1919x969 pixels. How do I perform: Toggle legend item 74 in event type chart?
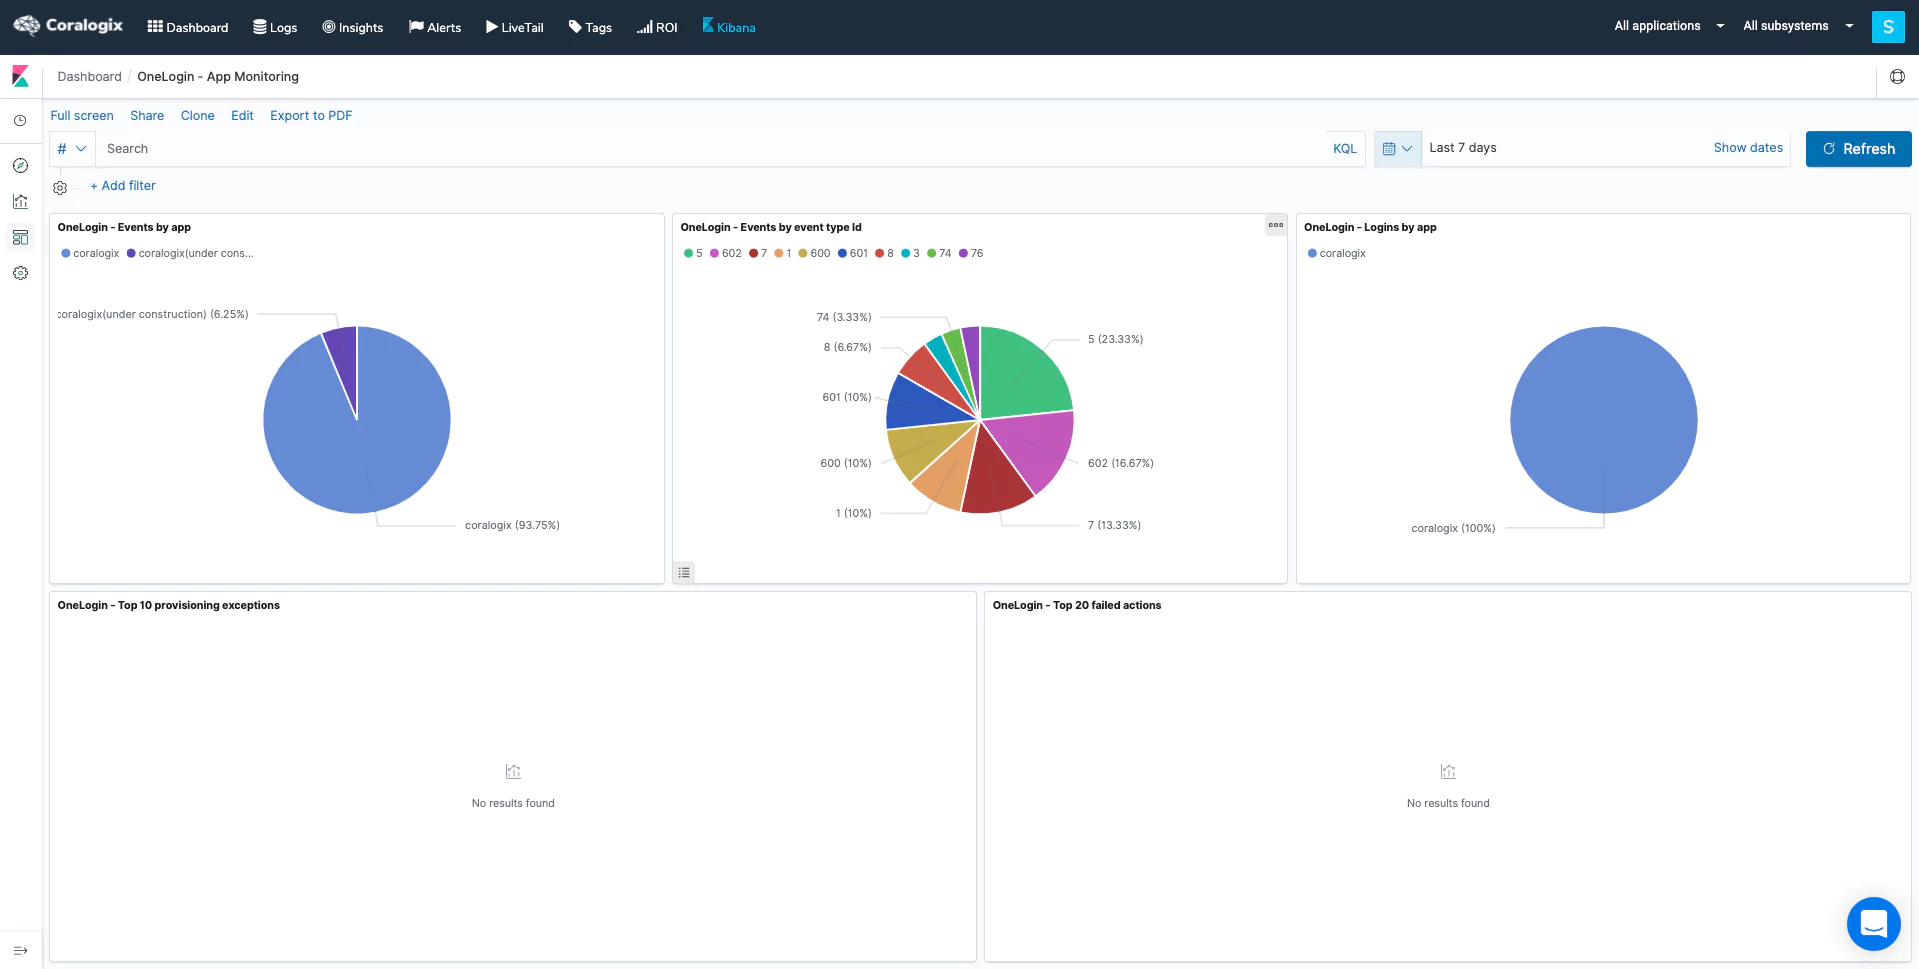point(939,254)
